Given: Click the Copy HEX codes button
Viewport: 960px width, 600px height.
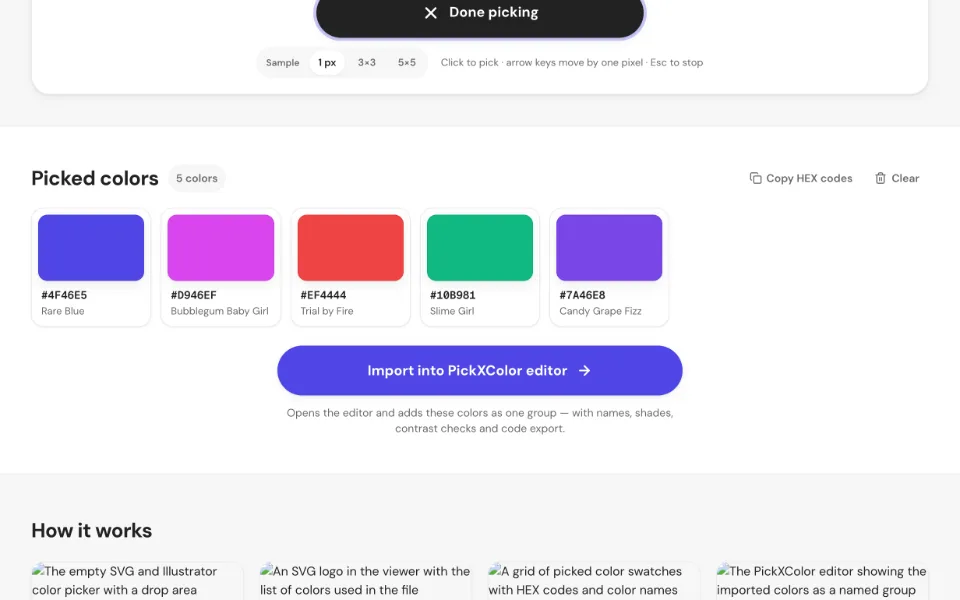Looking at the screenshot, I should point(801,178).
